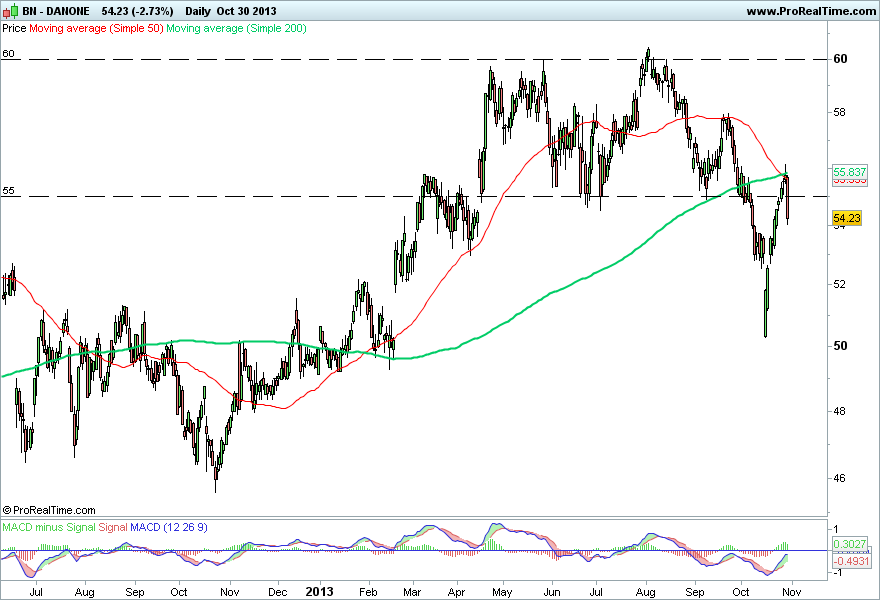Click the Nov 2012 label on the time axis

coord(230,592)
